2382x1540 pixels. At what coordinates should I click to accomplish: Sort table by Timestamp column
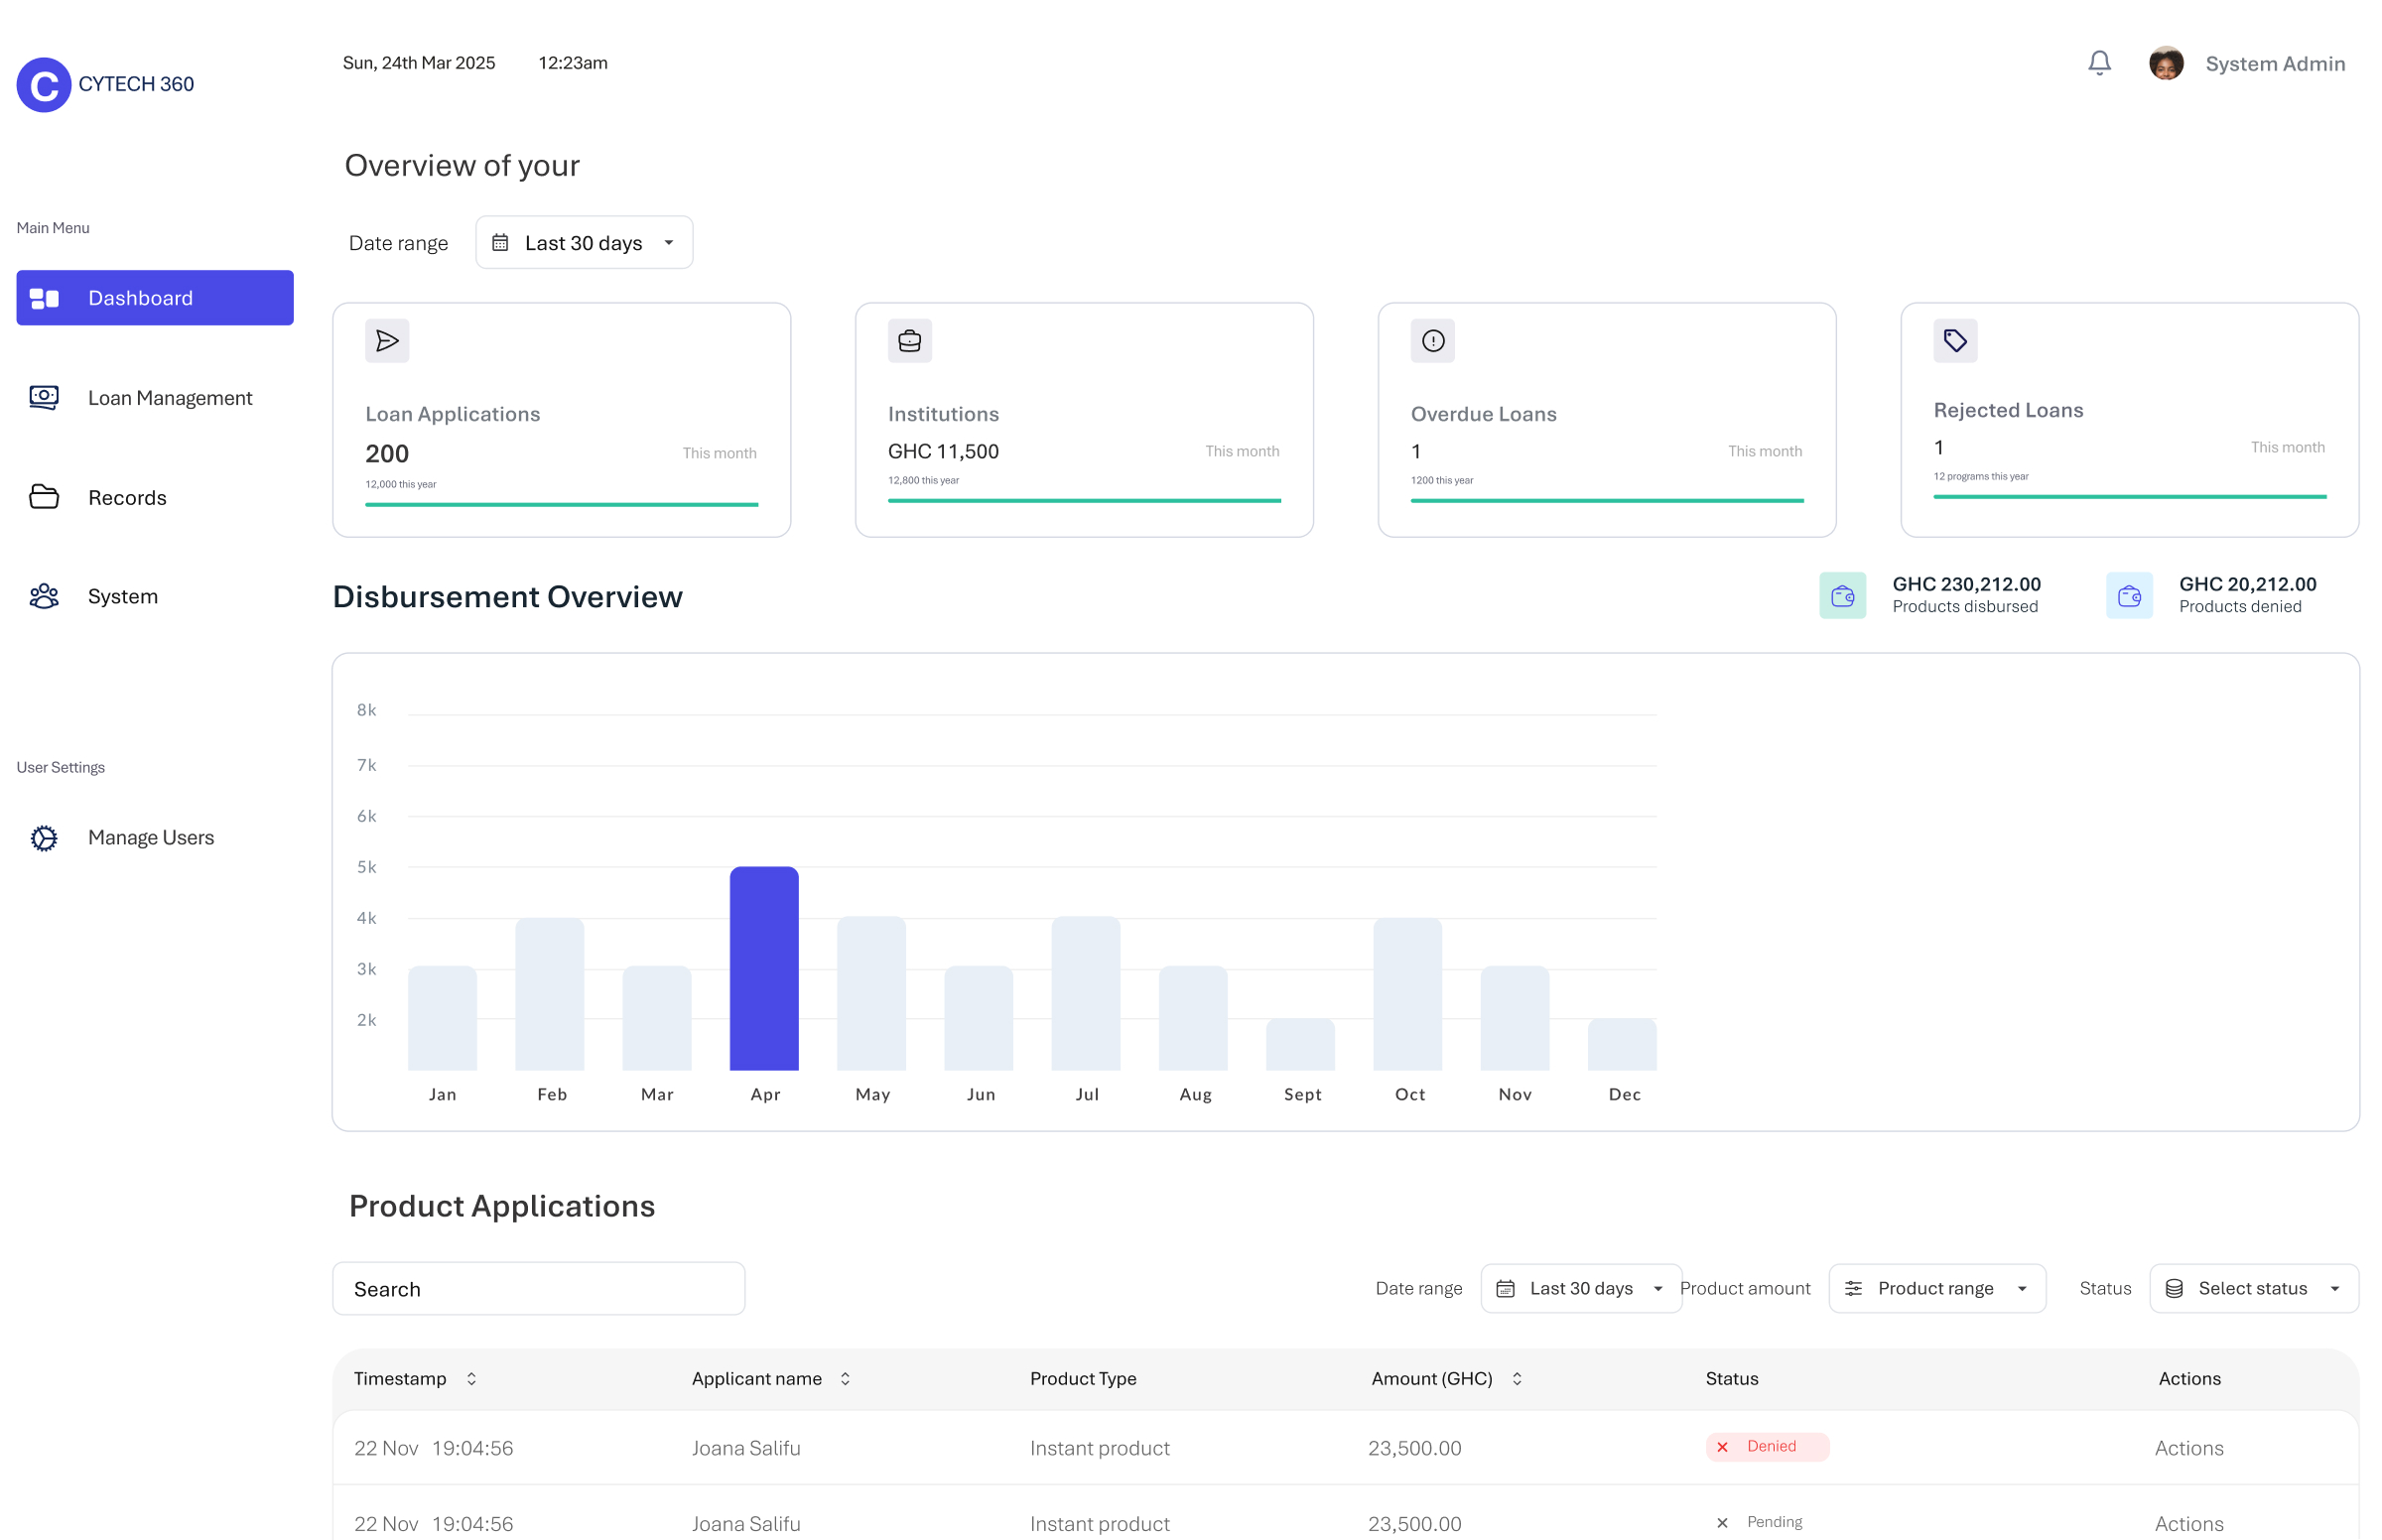click(471, 1379)
